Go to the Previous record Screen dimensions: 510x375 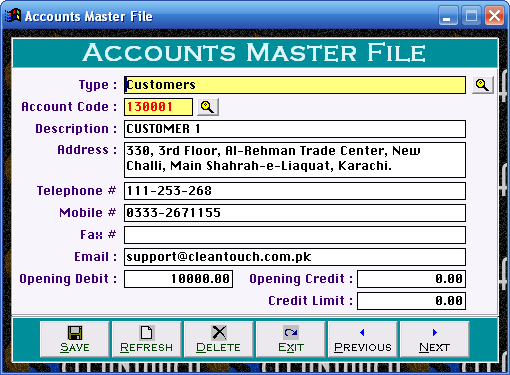click(363, 339)
